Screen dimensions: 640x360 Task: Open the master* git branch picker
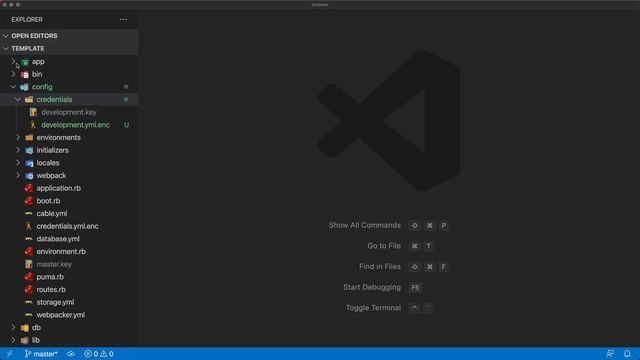tap(41, 354)
